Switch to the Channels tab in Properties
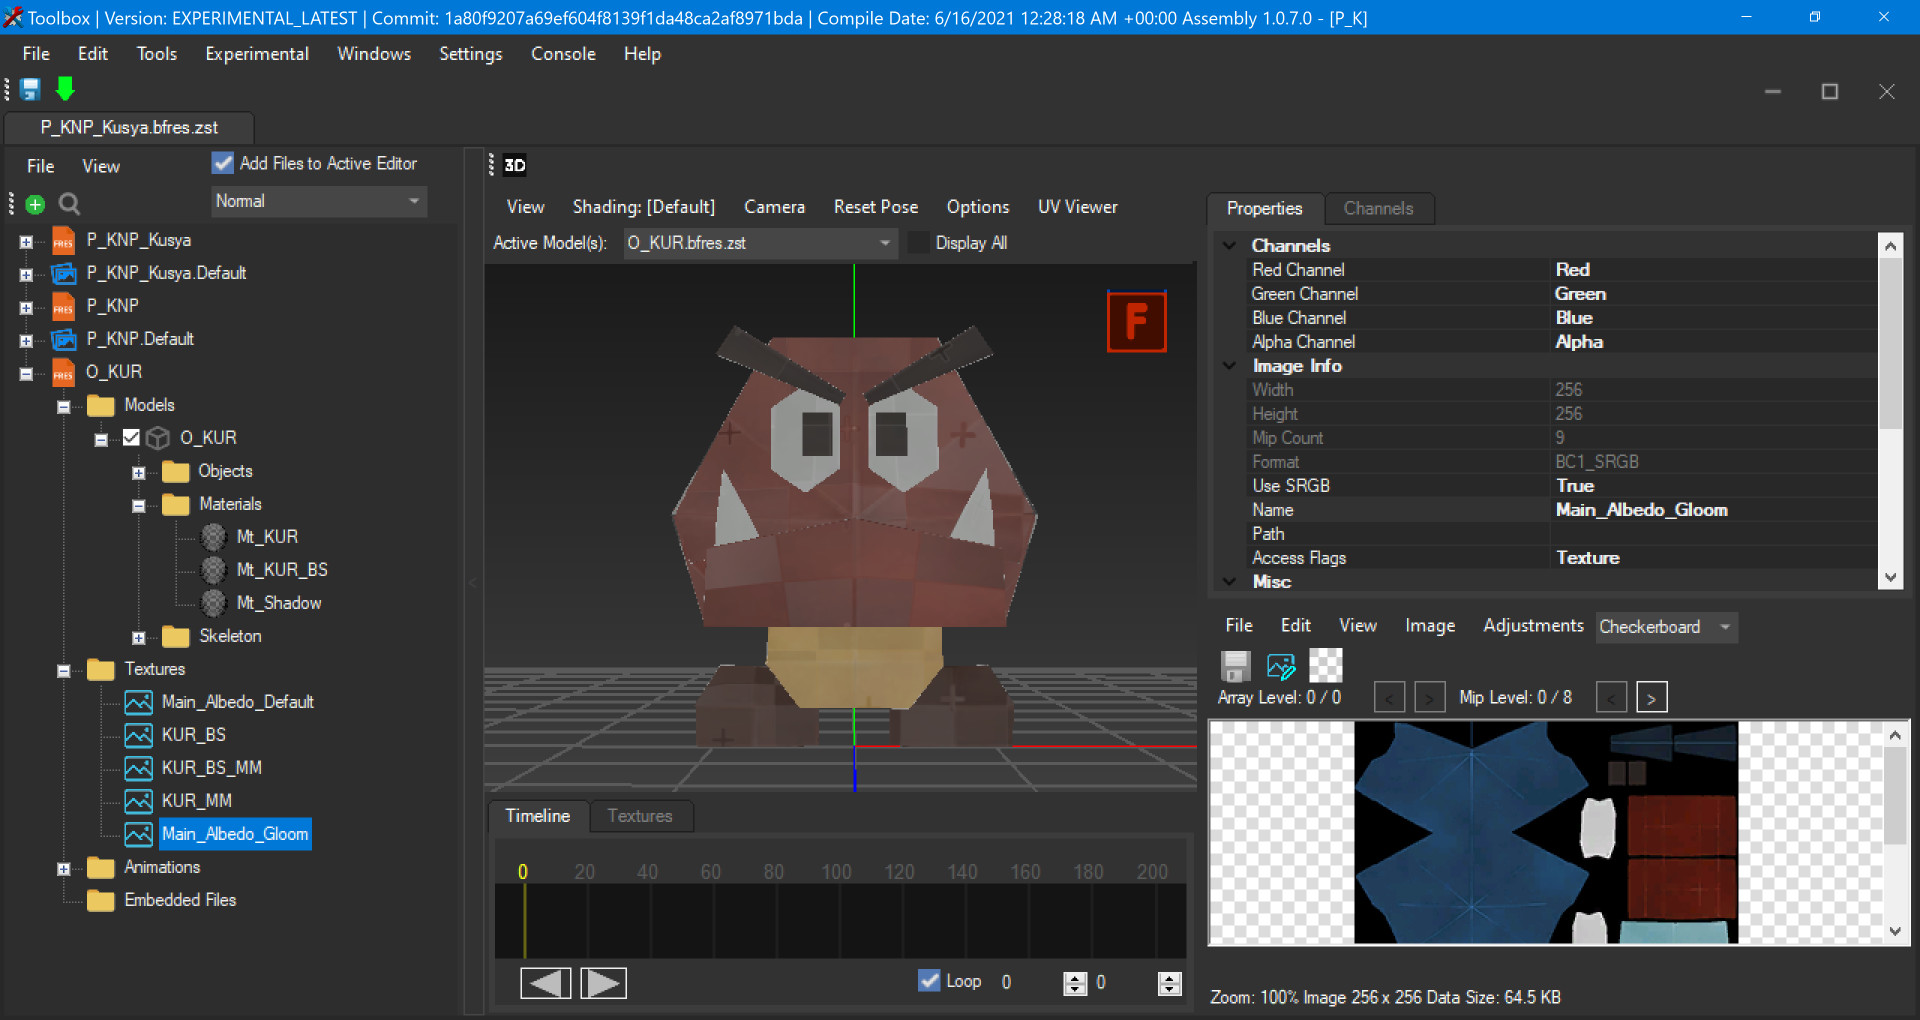 pyautogui.click(x=1379, y=209)
